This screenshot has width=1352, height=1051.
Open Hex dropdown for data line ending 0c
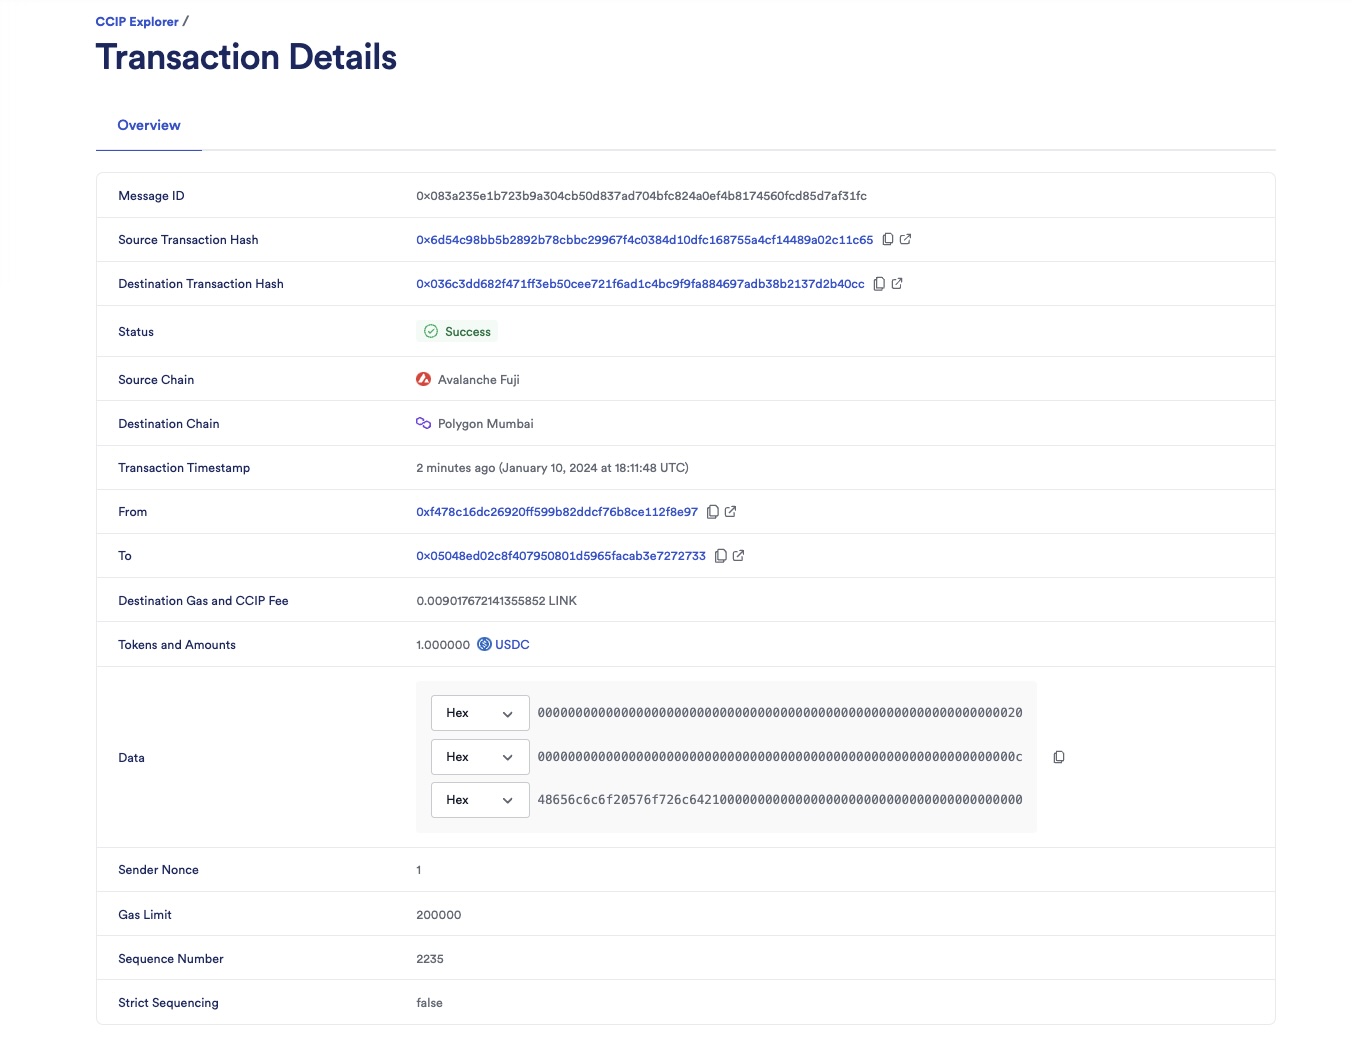tap(480, 757)
